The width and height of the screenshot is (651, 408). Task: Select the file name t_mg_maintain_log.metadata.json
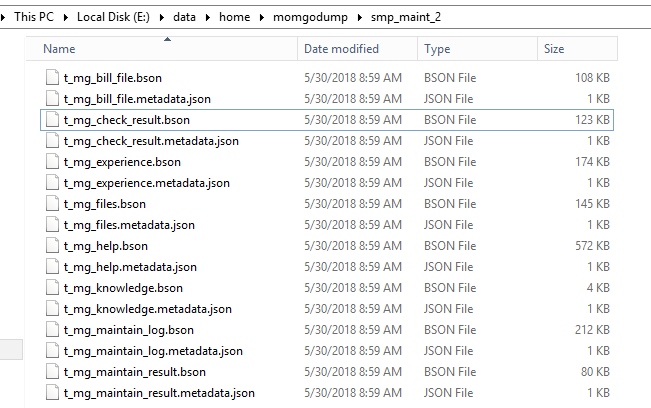point(153,351)
